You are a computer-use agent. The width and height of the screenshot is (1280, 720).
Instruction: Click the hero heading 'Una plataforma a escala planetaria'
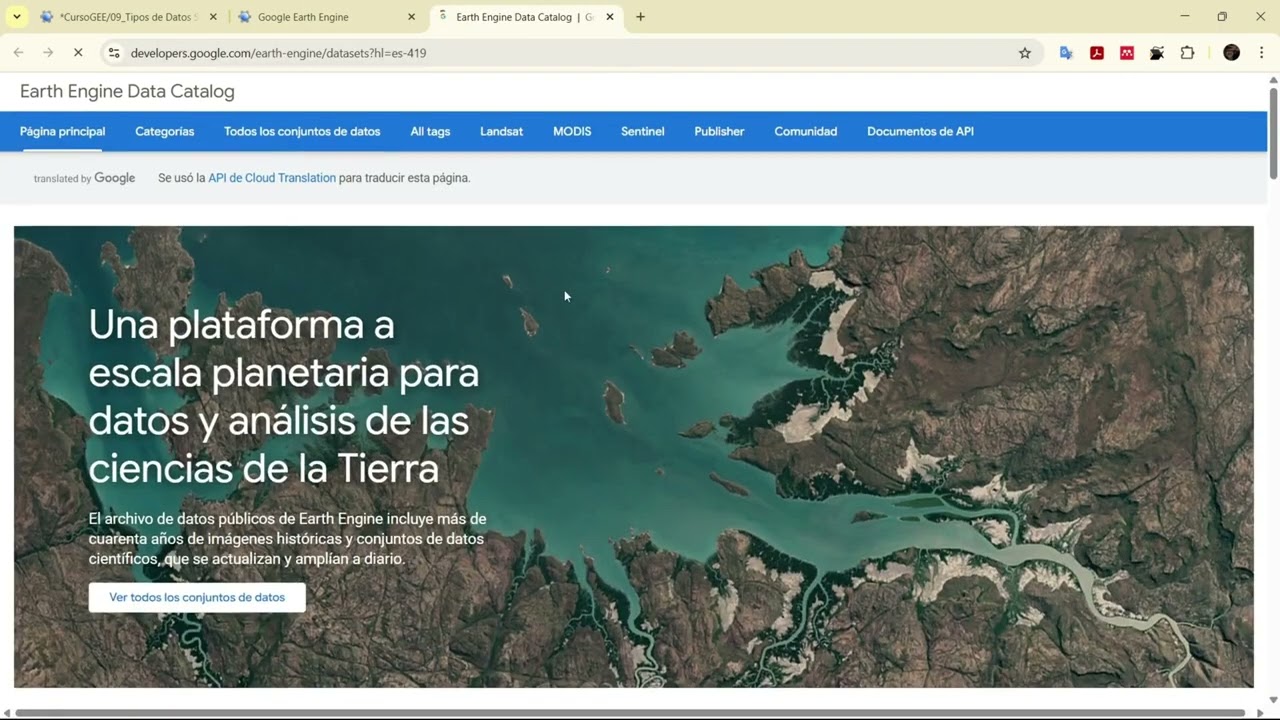point(284,396)
